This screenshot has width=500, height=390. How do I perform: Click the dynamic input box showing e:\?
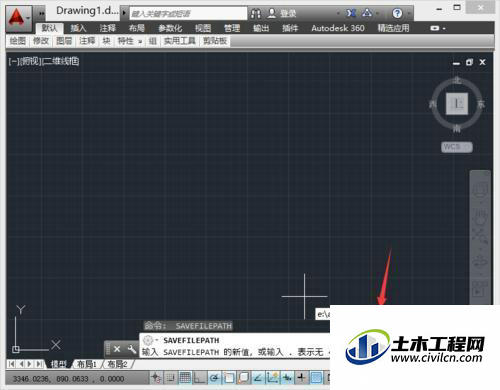[x=323, y=314]
